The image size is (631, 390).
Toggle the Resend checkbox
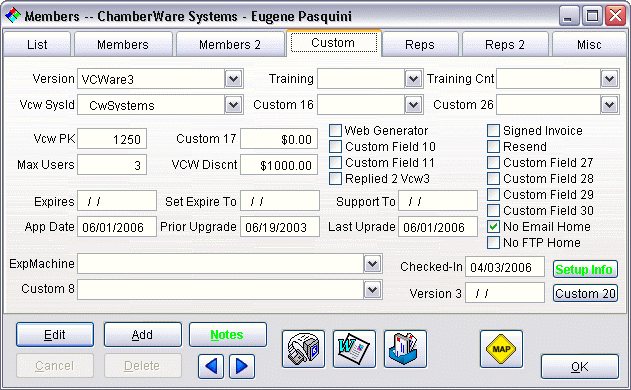(493, 147)
